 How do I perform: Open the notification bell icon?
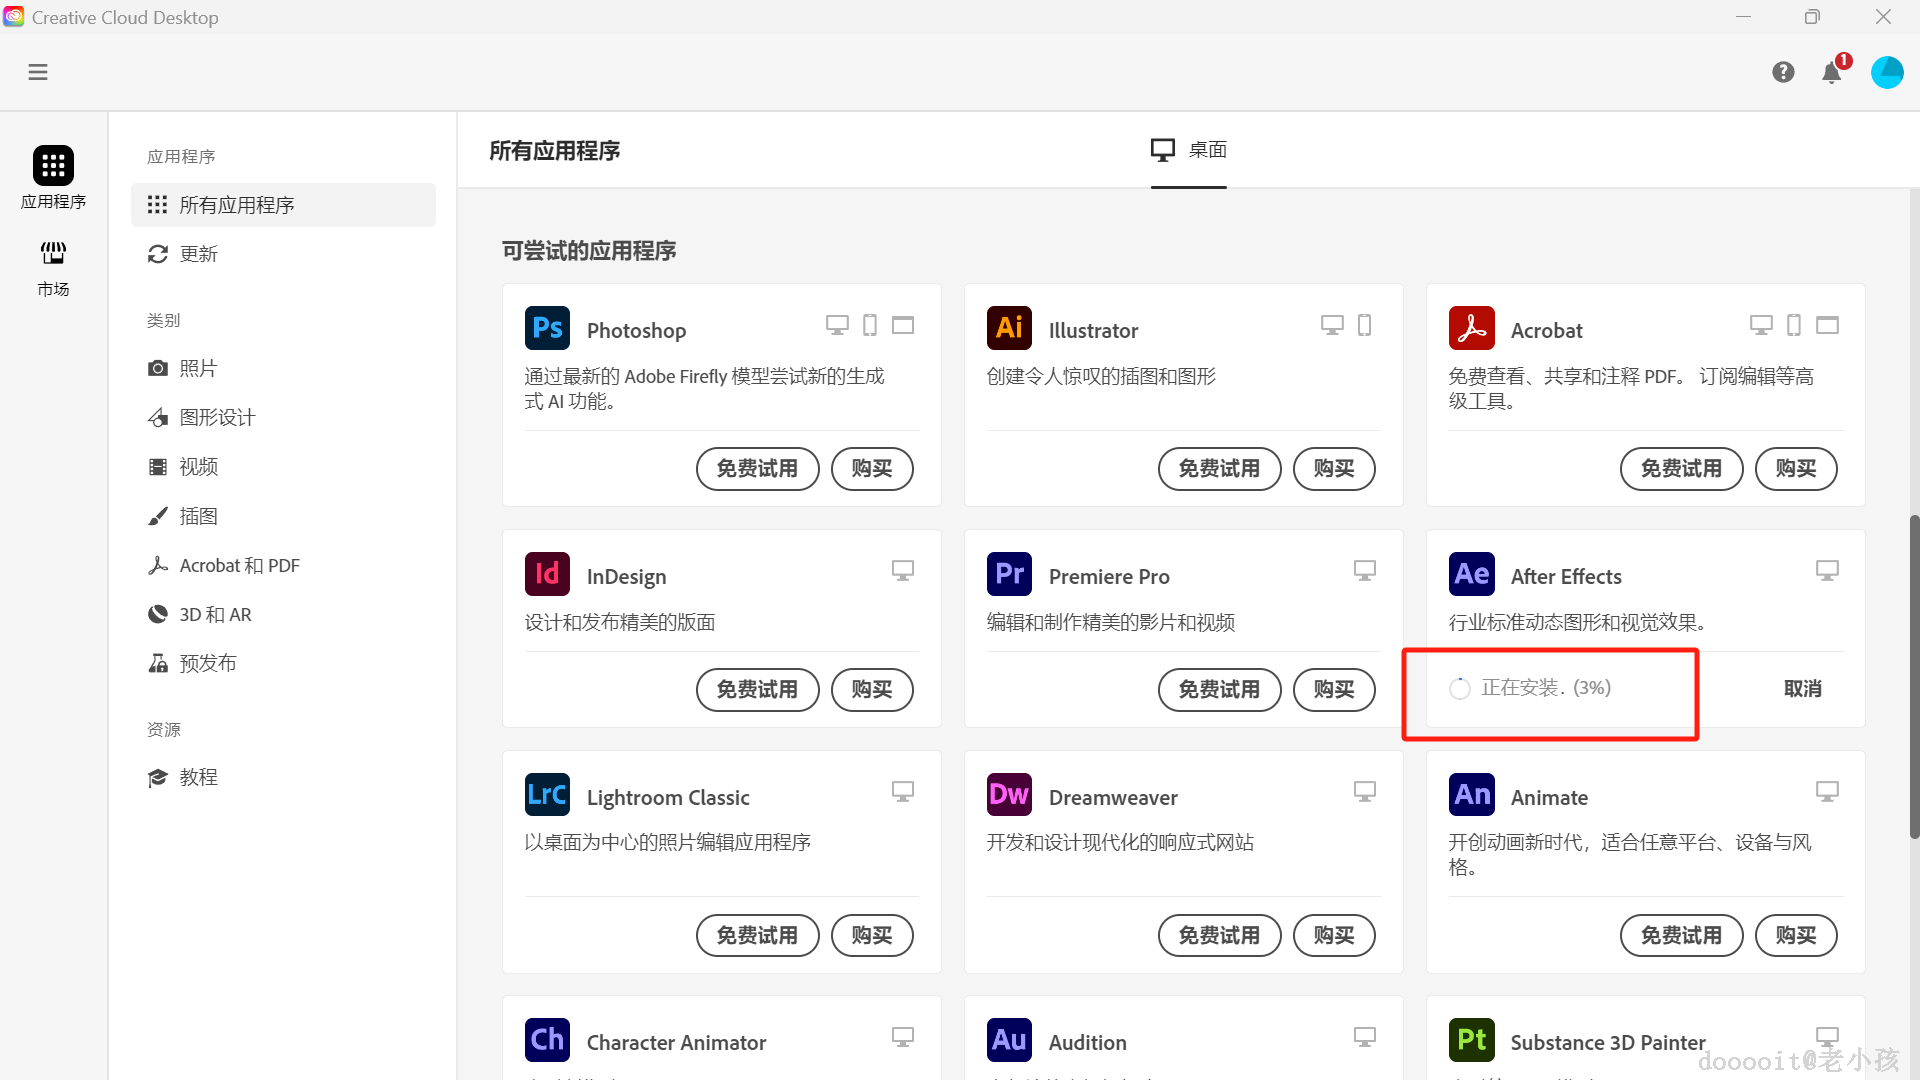pyautogui.click(x=1831, y=72)
